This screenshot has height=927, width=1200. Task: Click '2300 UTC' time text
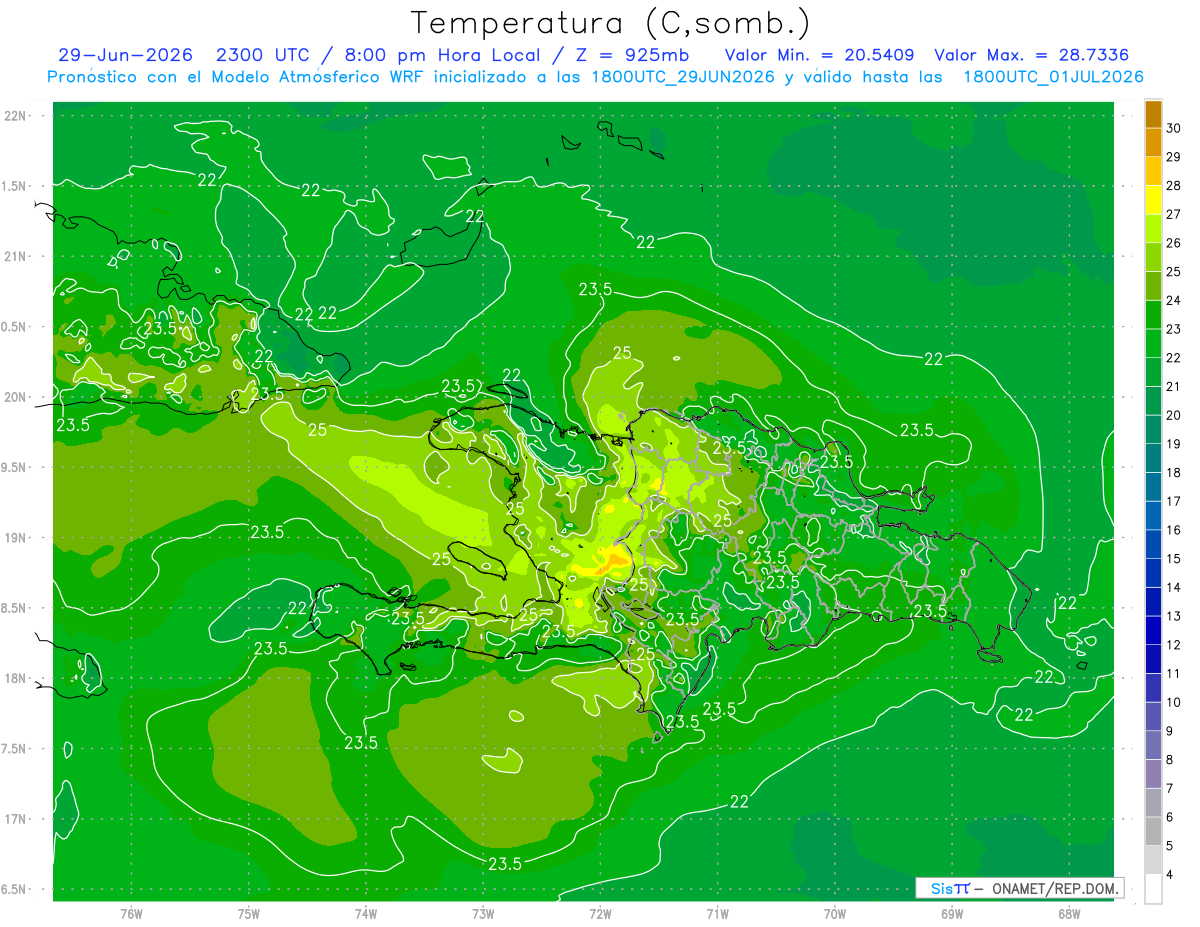[x=263, y=56]
